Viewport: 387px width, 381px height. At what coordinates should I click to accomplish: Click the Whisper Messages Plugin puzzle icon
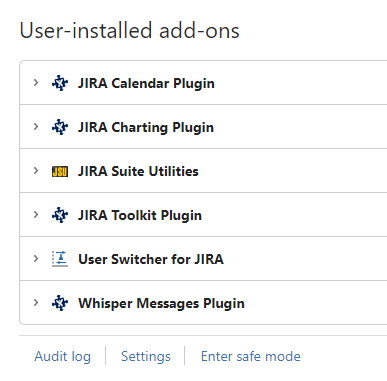pos(60,303)
